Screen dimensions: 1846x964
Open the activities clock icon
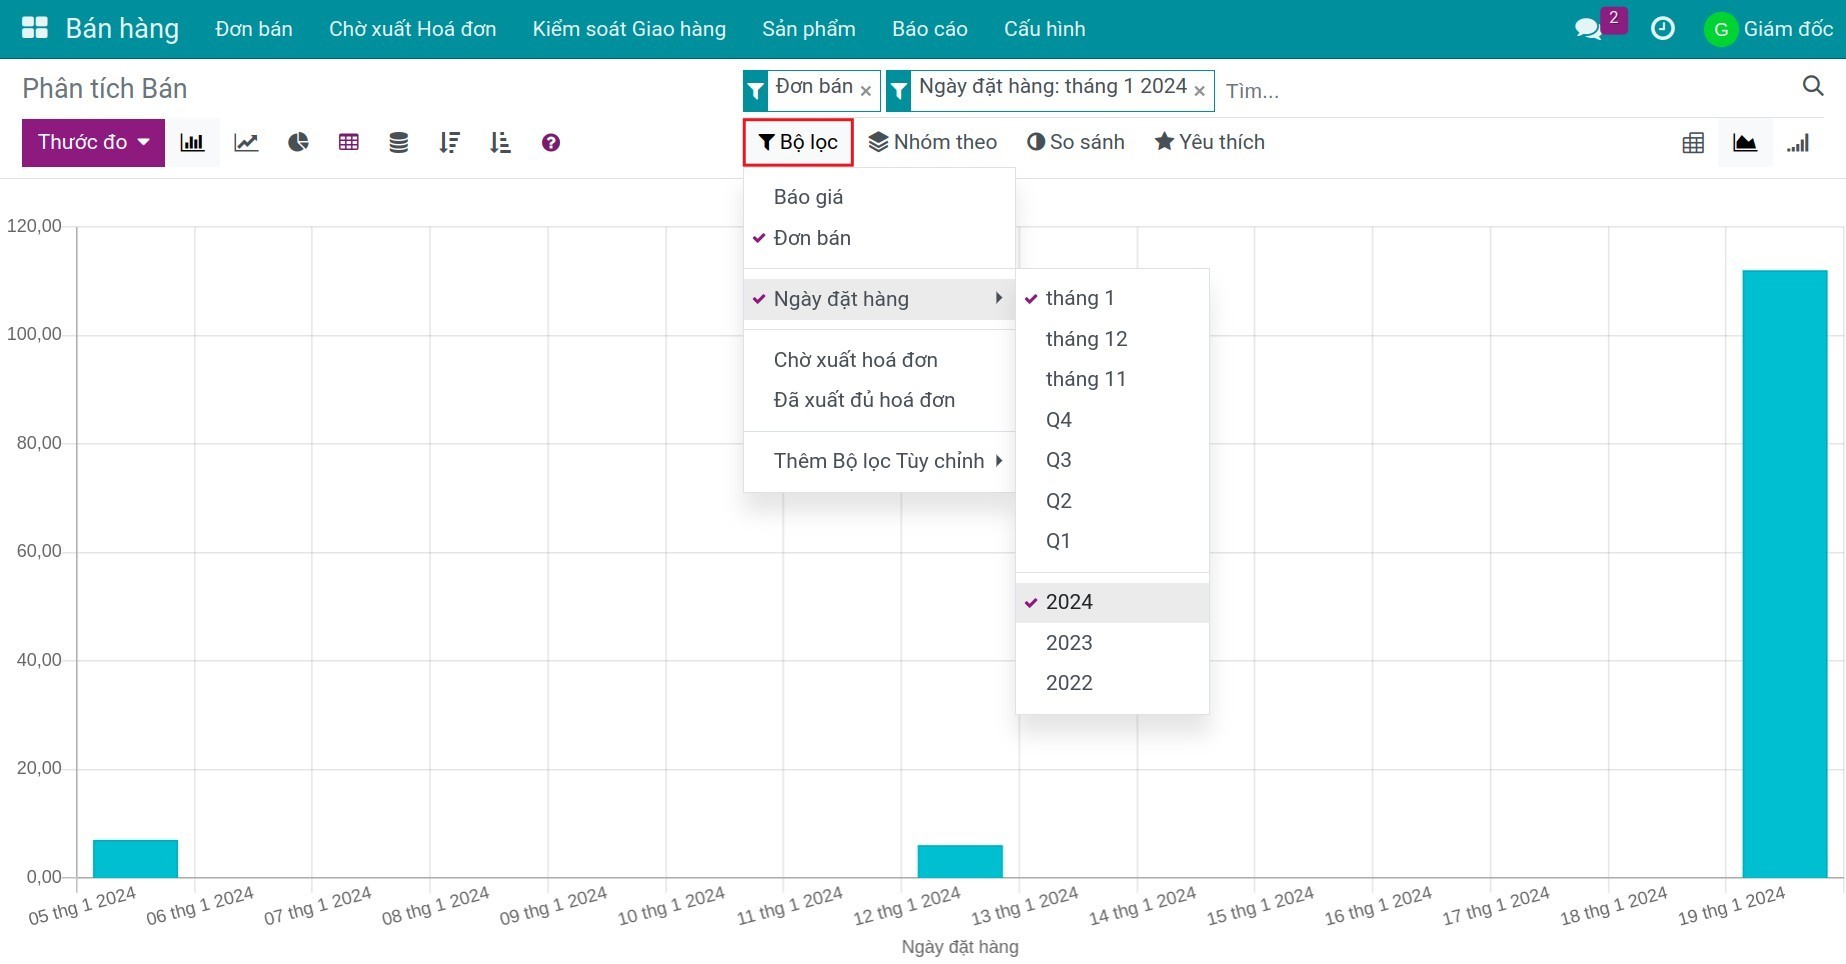pos(1662,29)
